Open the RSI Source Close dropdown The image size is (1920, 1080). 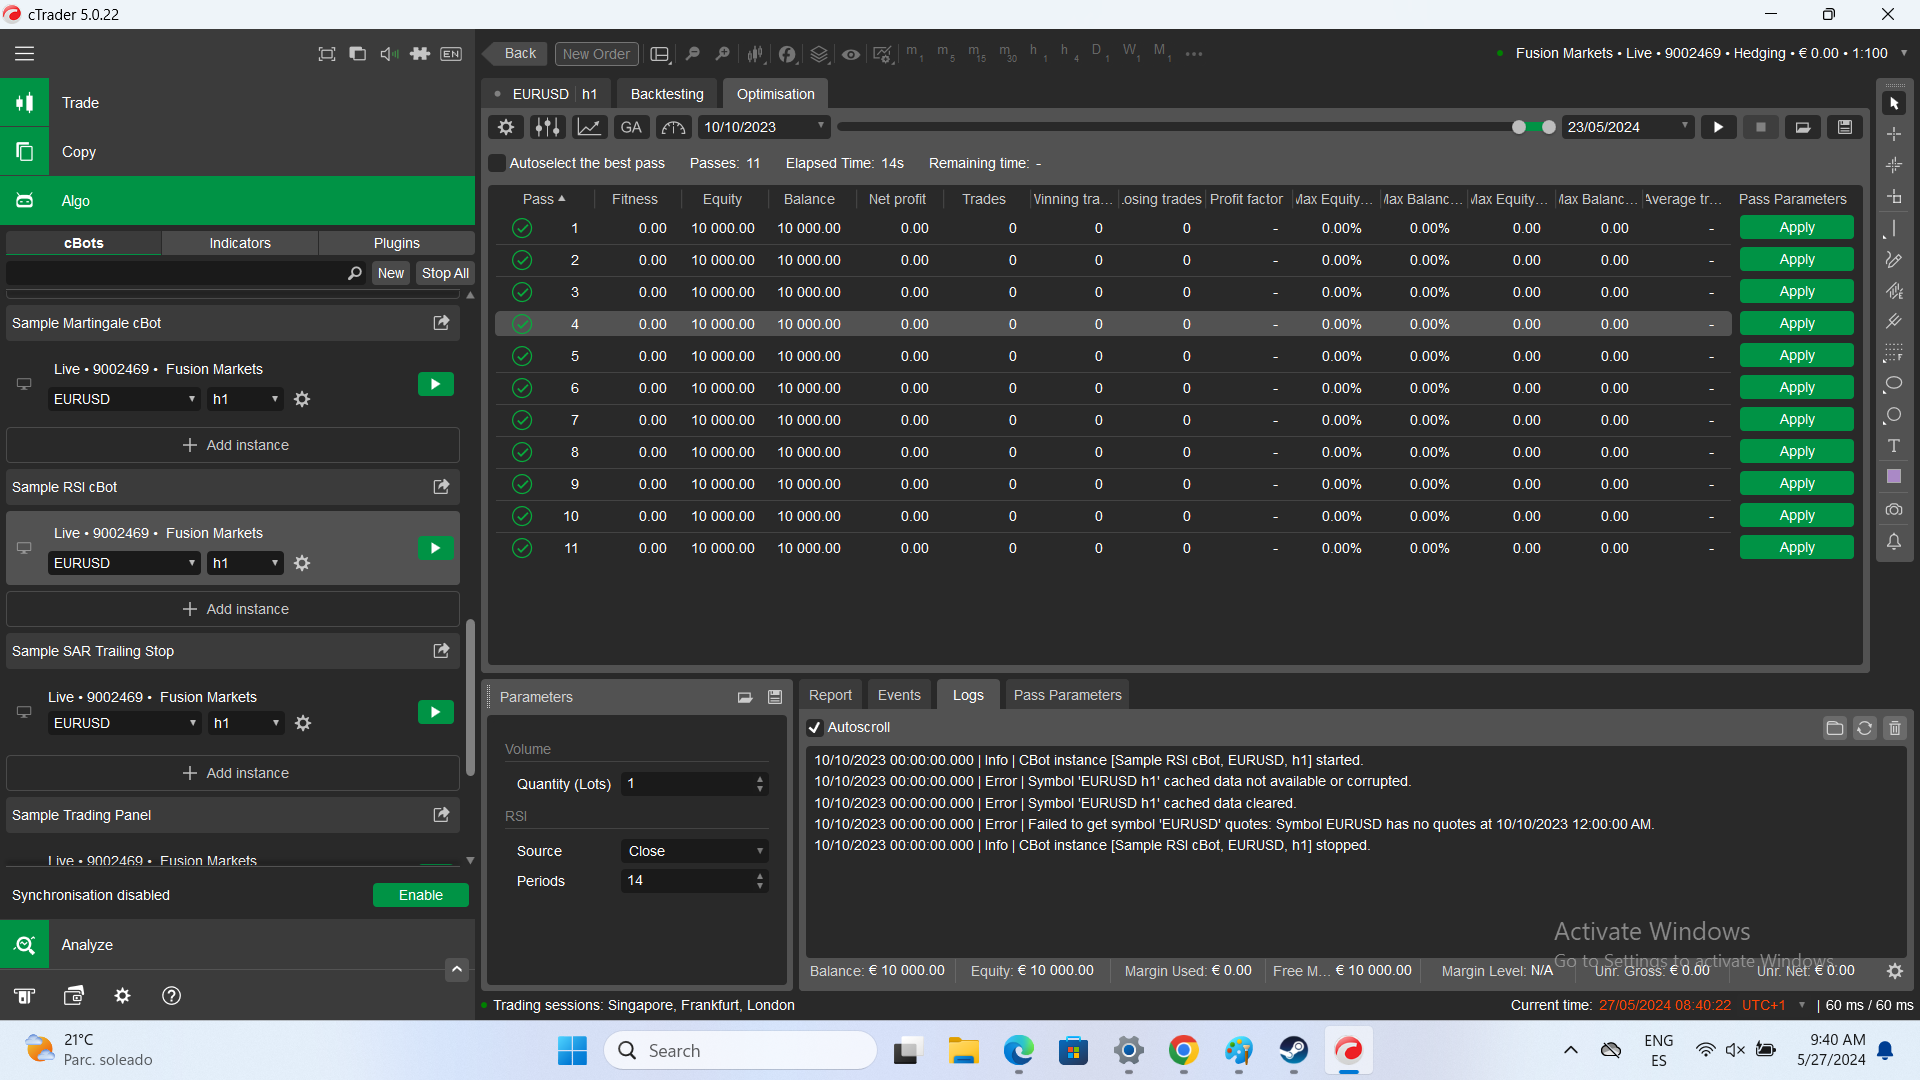coord(694,851)
